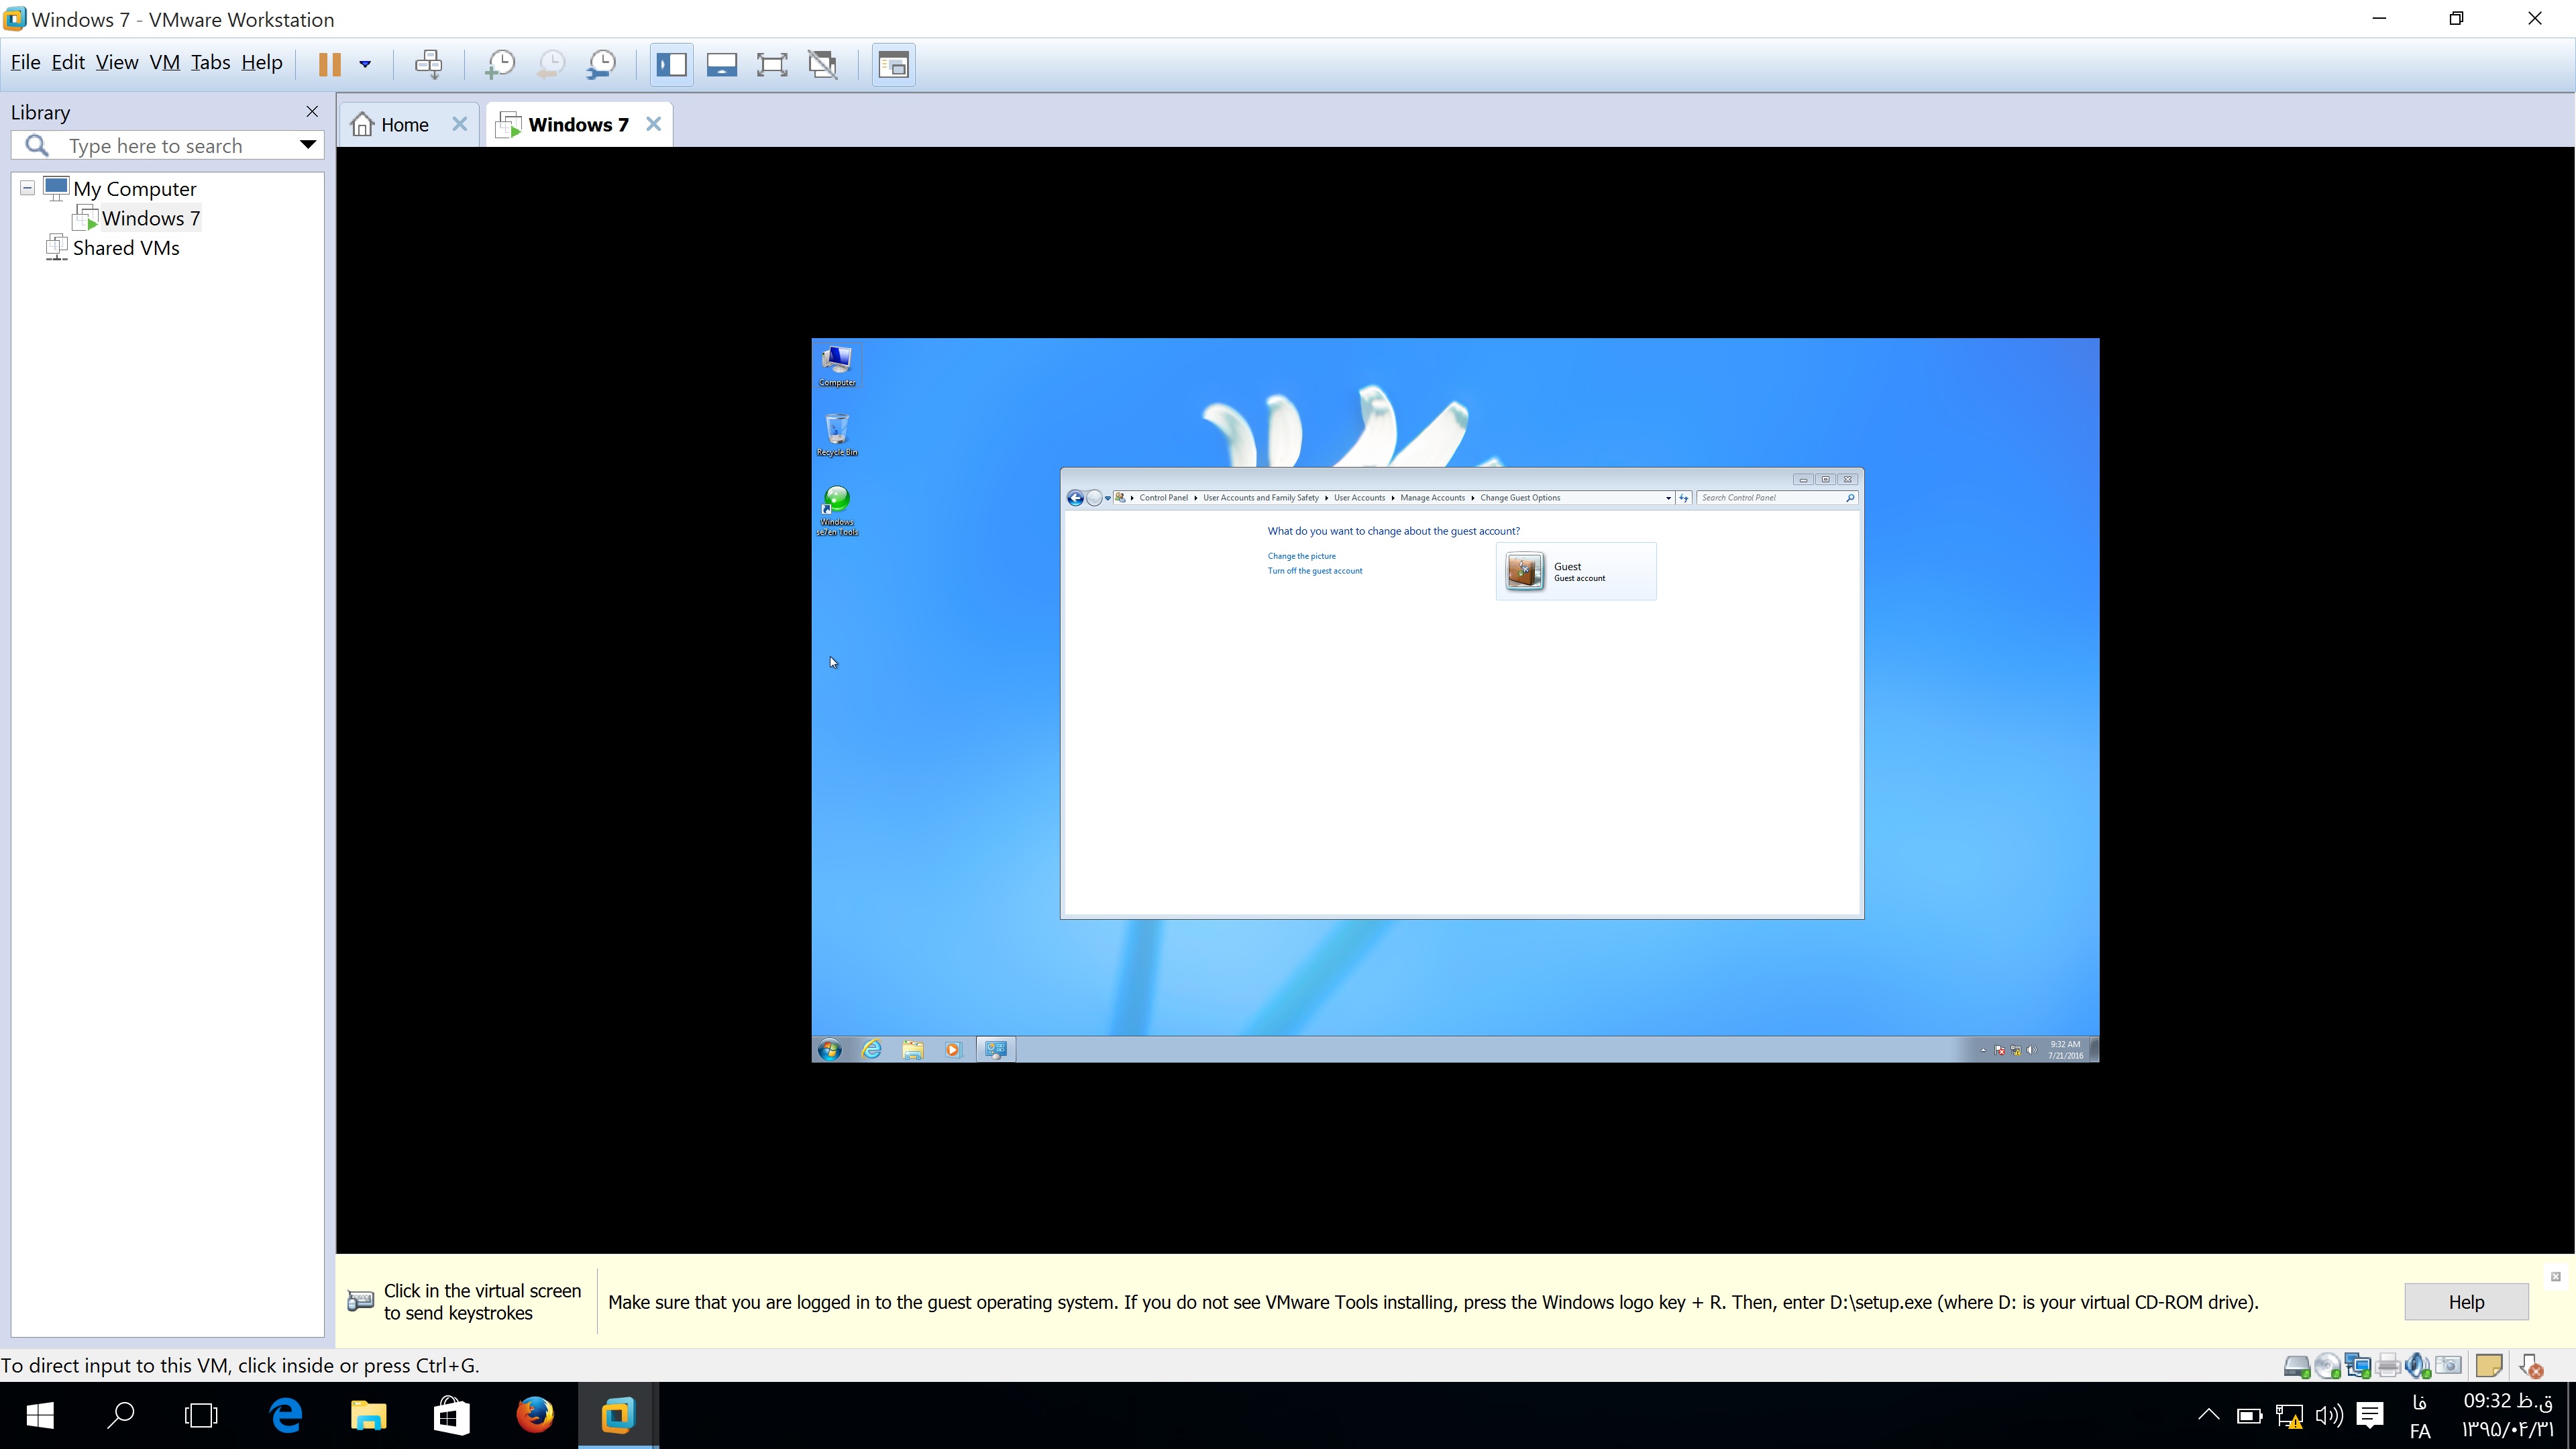Close the Library panel
The width and height of the screenshot is (2576, 1449).
312,111
